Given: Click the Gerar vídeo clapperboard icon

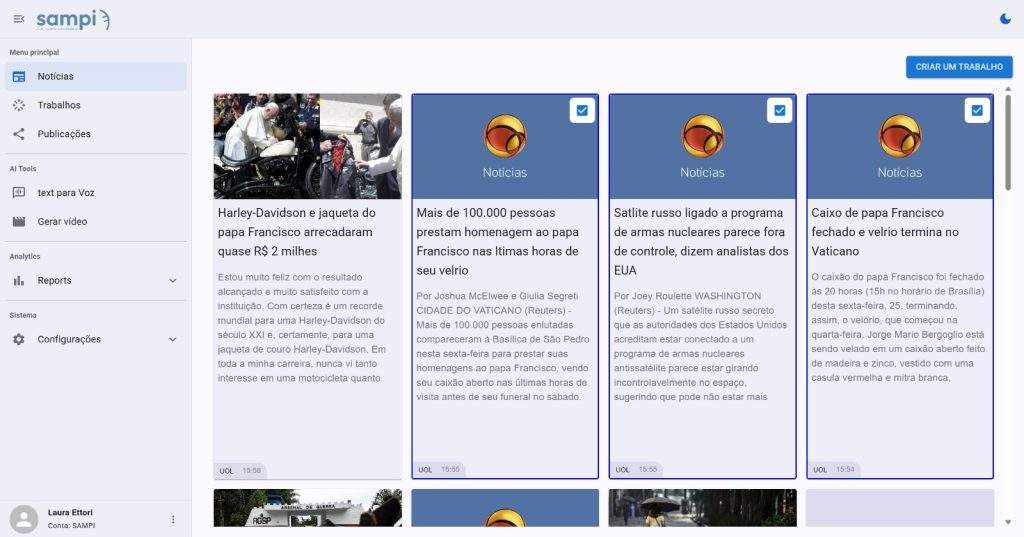Looking at the screenshot, I should [x=19, y=221].
